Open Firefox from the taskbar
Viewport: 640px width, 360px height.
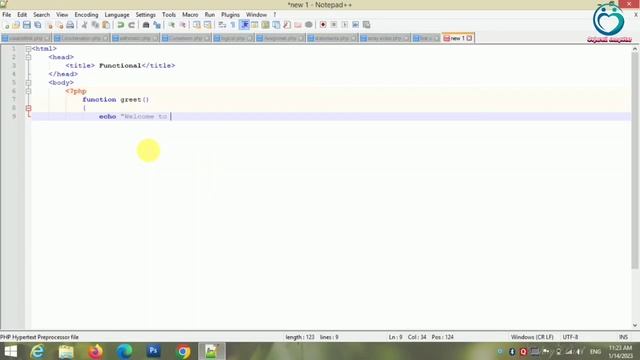[x=96, y=351]
